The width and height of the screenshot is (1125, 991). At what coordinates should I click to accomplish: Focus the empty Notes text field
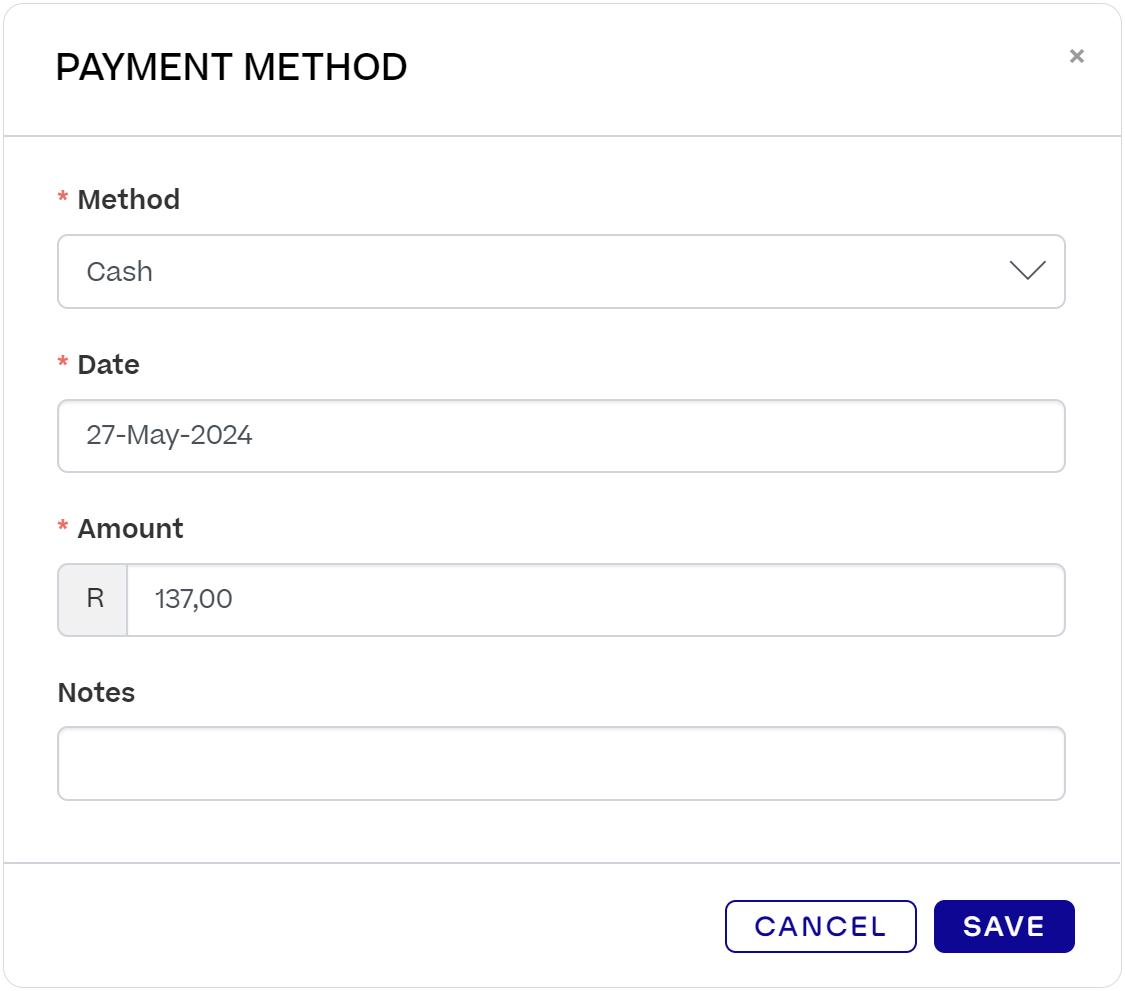pyautogui.click(x=561, y=764)
